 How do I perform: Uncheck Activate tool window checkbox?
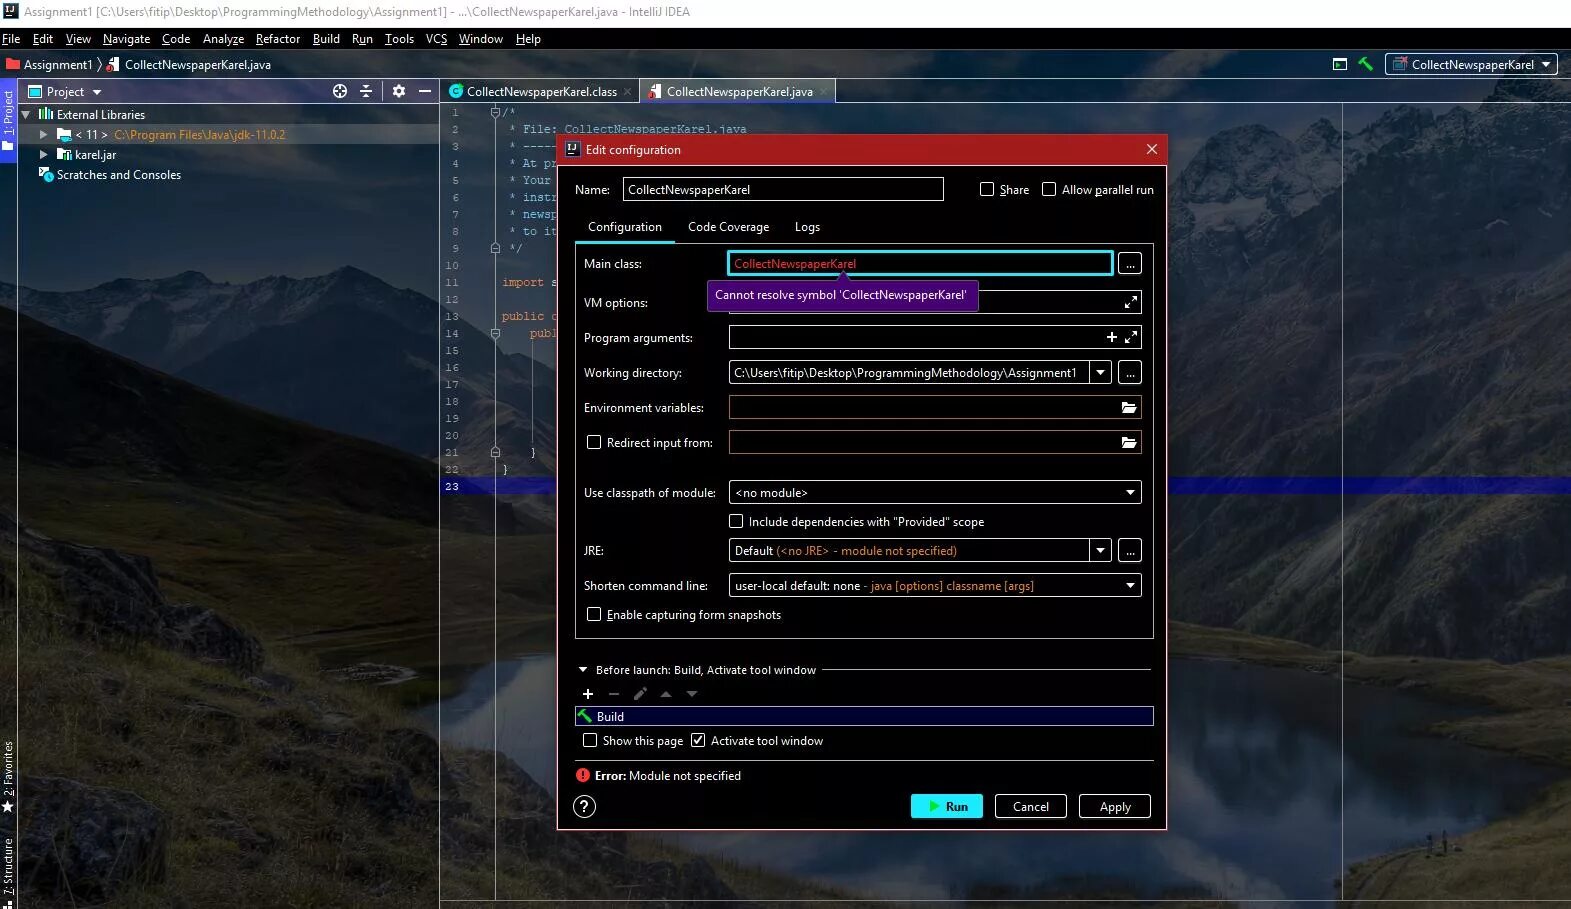click(698, 740)
